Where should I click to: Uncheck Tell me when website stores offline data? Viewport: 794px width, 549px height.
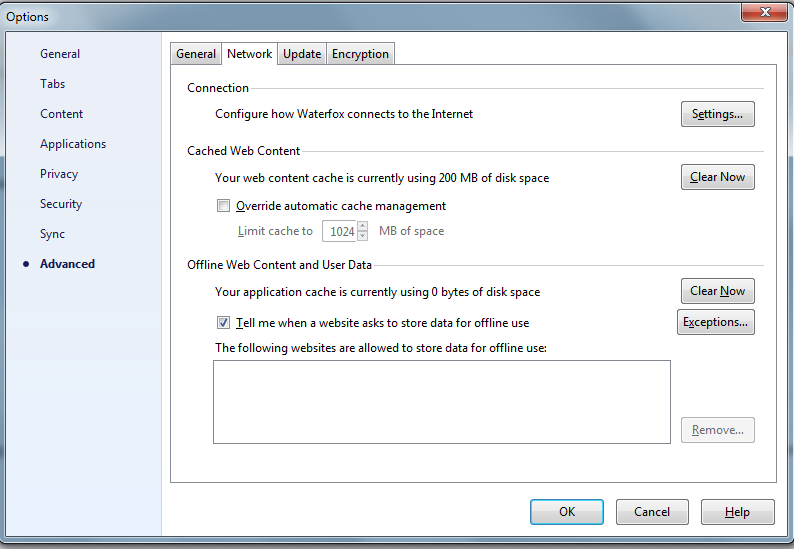click(x=224, y=323)
